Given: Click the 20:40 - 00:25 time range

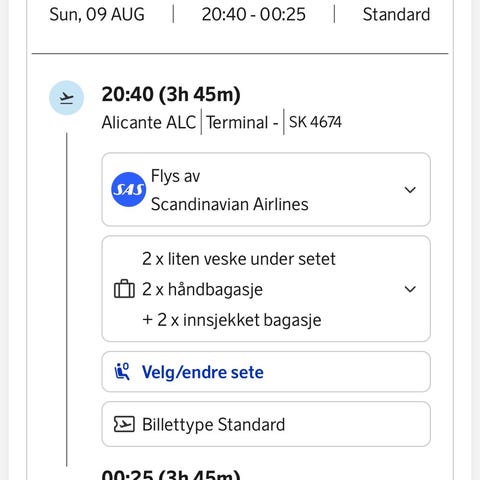Looking at the screenshot, I should [x=254, y=15].
